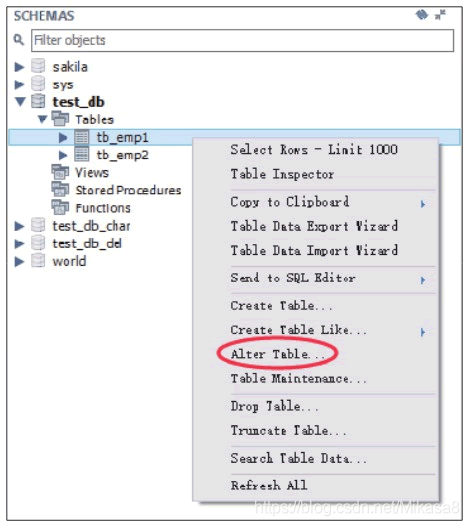Click the Views folder icon
Viewport: 469px width, 526px height.
pos(60,172)
